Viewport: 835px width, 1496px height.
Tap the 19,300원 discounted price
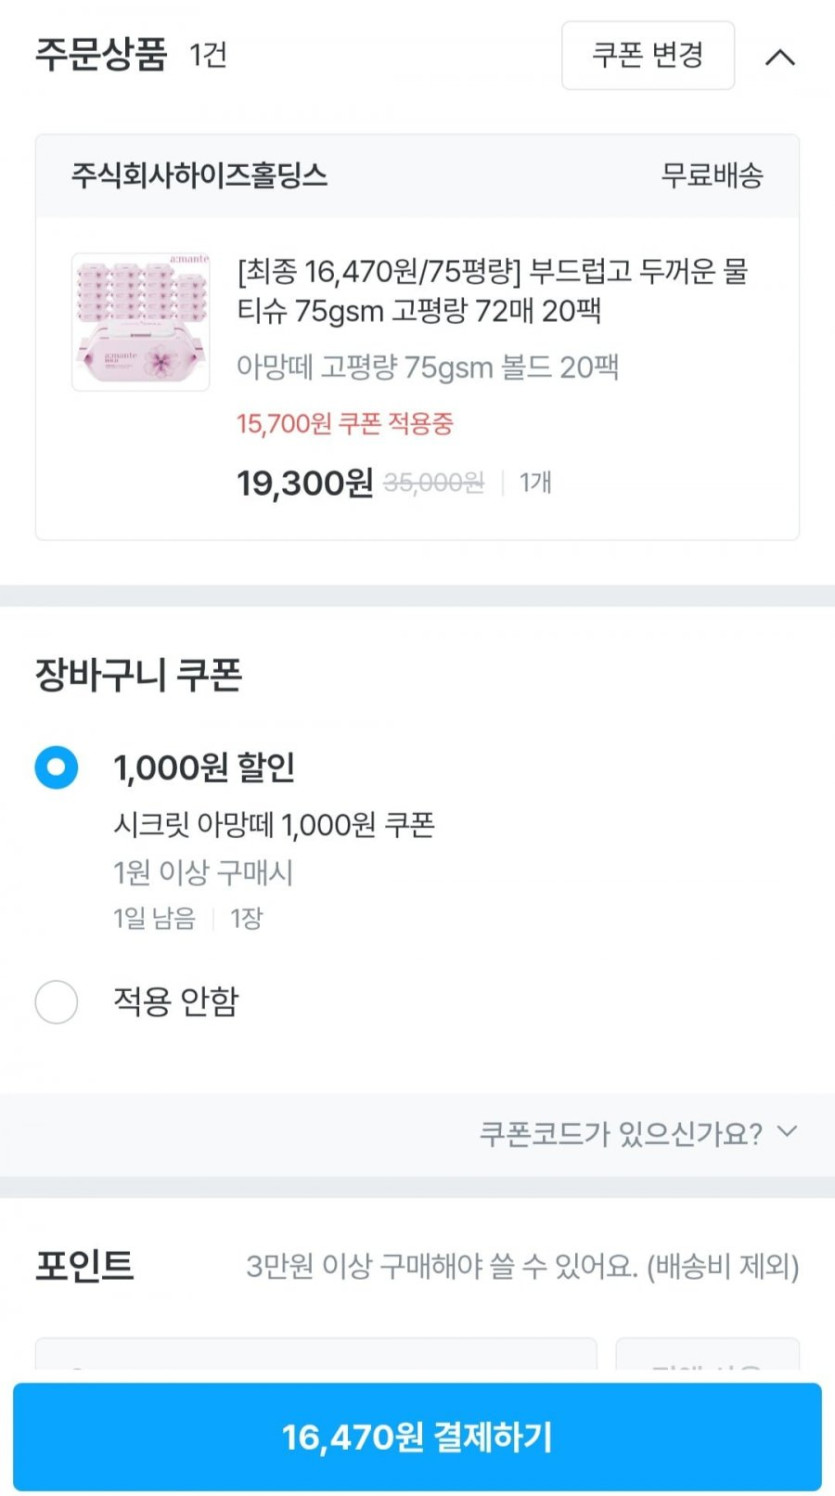pyautogui.click(x=304, y=484)
